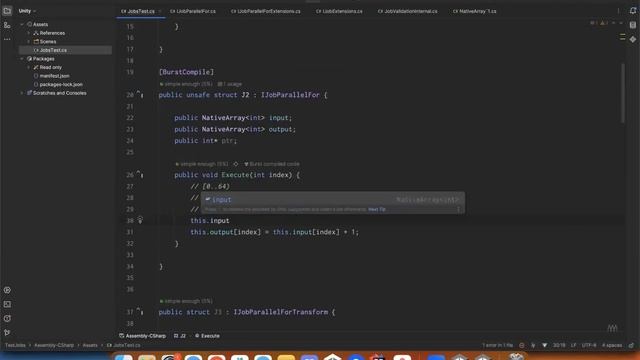Open the UTF-8 encoding selector
This screenshot has height=360, width=640.
coord(589,345)
